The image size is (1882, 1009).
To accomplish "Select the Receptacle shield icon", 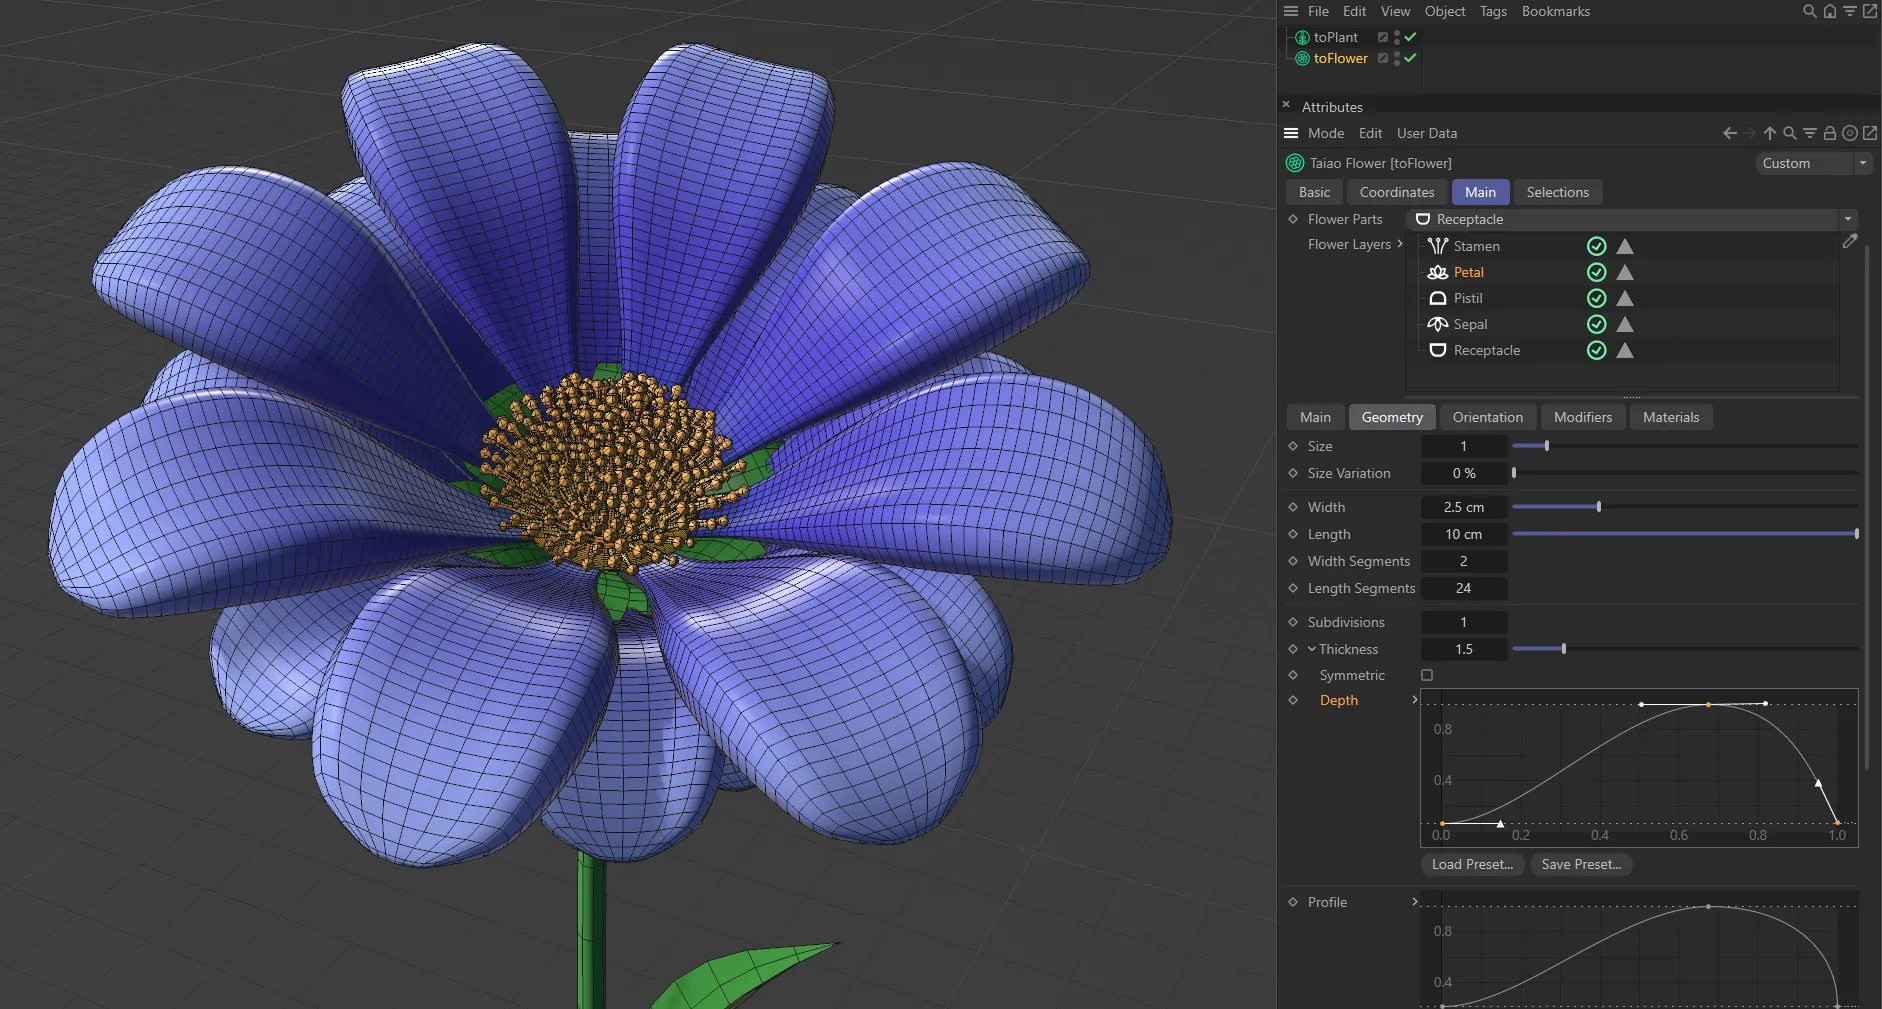I will click(1437, 350).
